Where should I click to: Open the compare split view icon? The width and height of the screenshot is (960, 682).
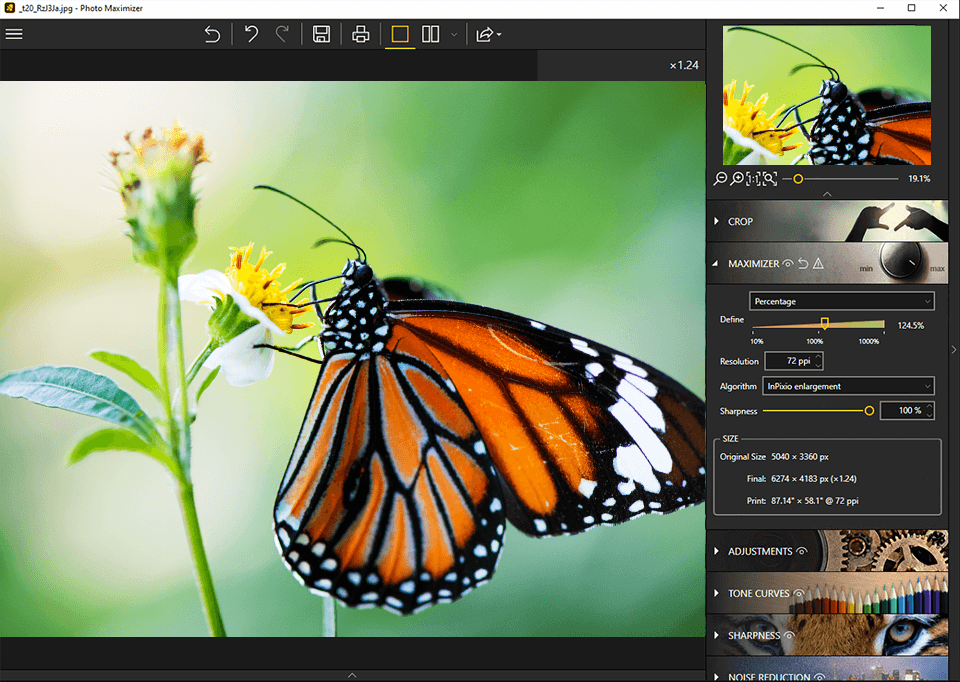(429, 34)
